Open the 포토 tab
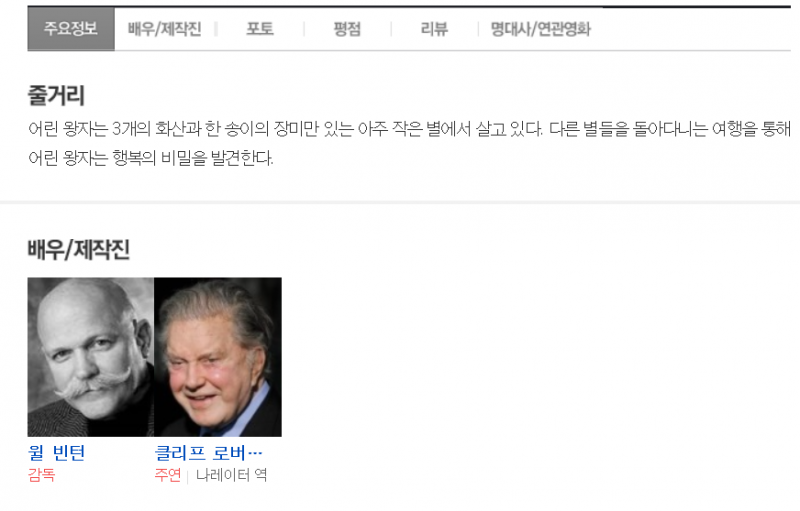Viewport: 800px width, 511px height. click(x=260, y=29)
